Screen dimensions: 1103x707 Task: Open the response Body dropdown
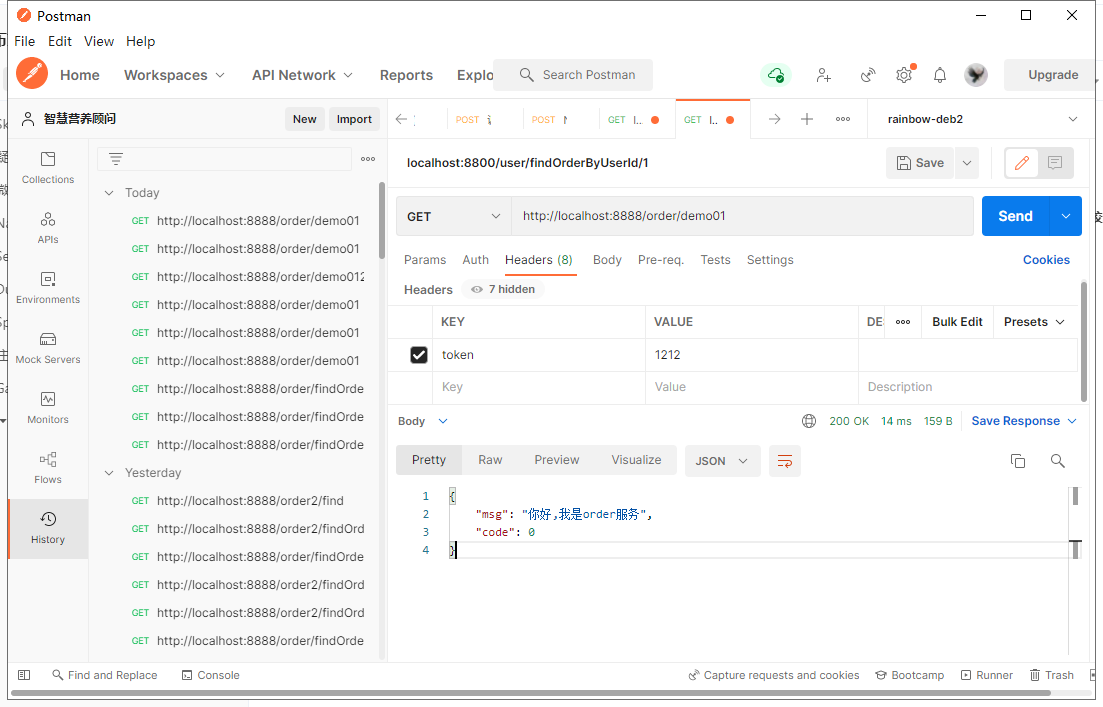423,421
